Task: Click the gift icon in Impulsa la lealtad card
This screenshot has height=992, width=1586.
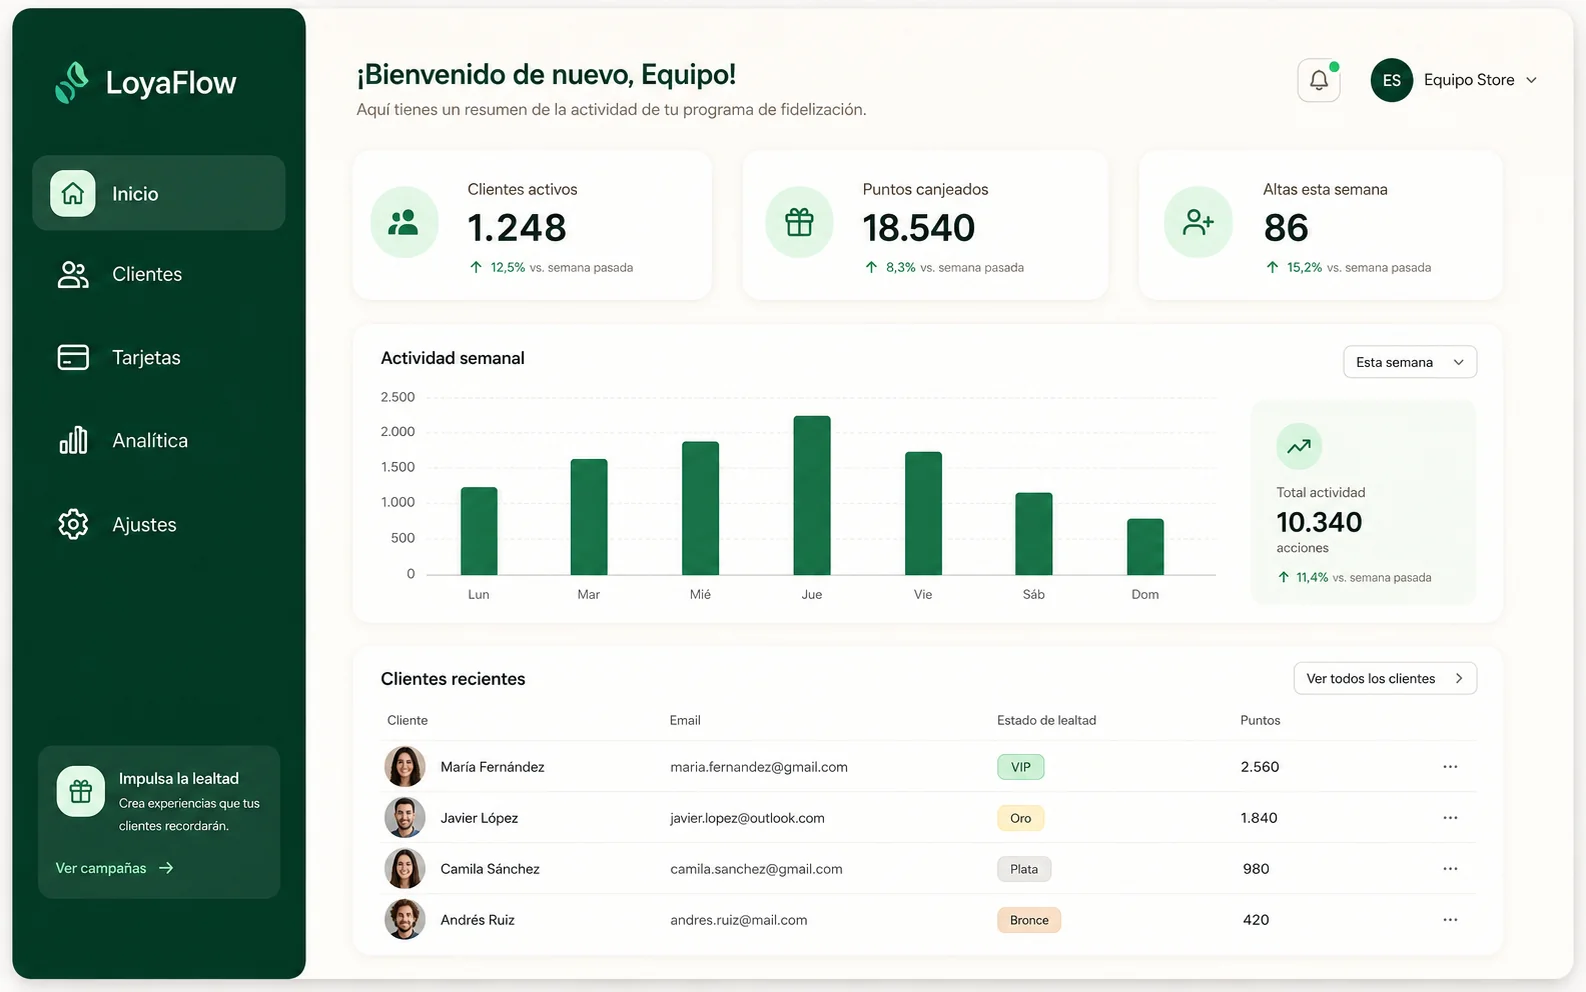Action: [x=81, y=791]
